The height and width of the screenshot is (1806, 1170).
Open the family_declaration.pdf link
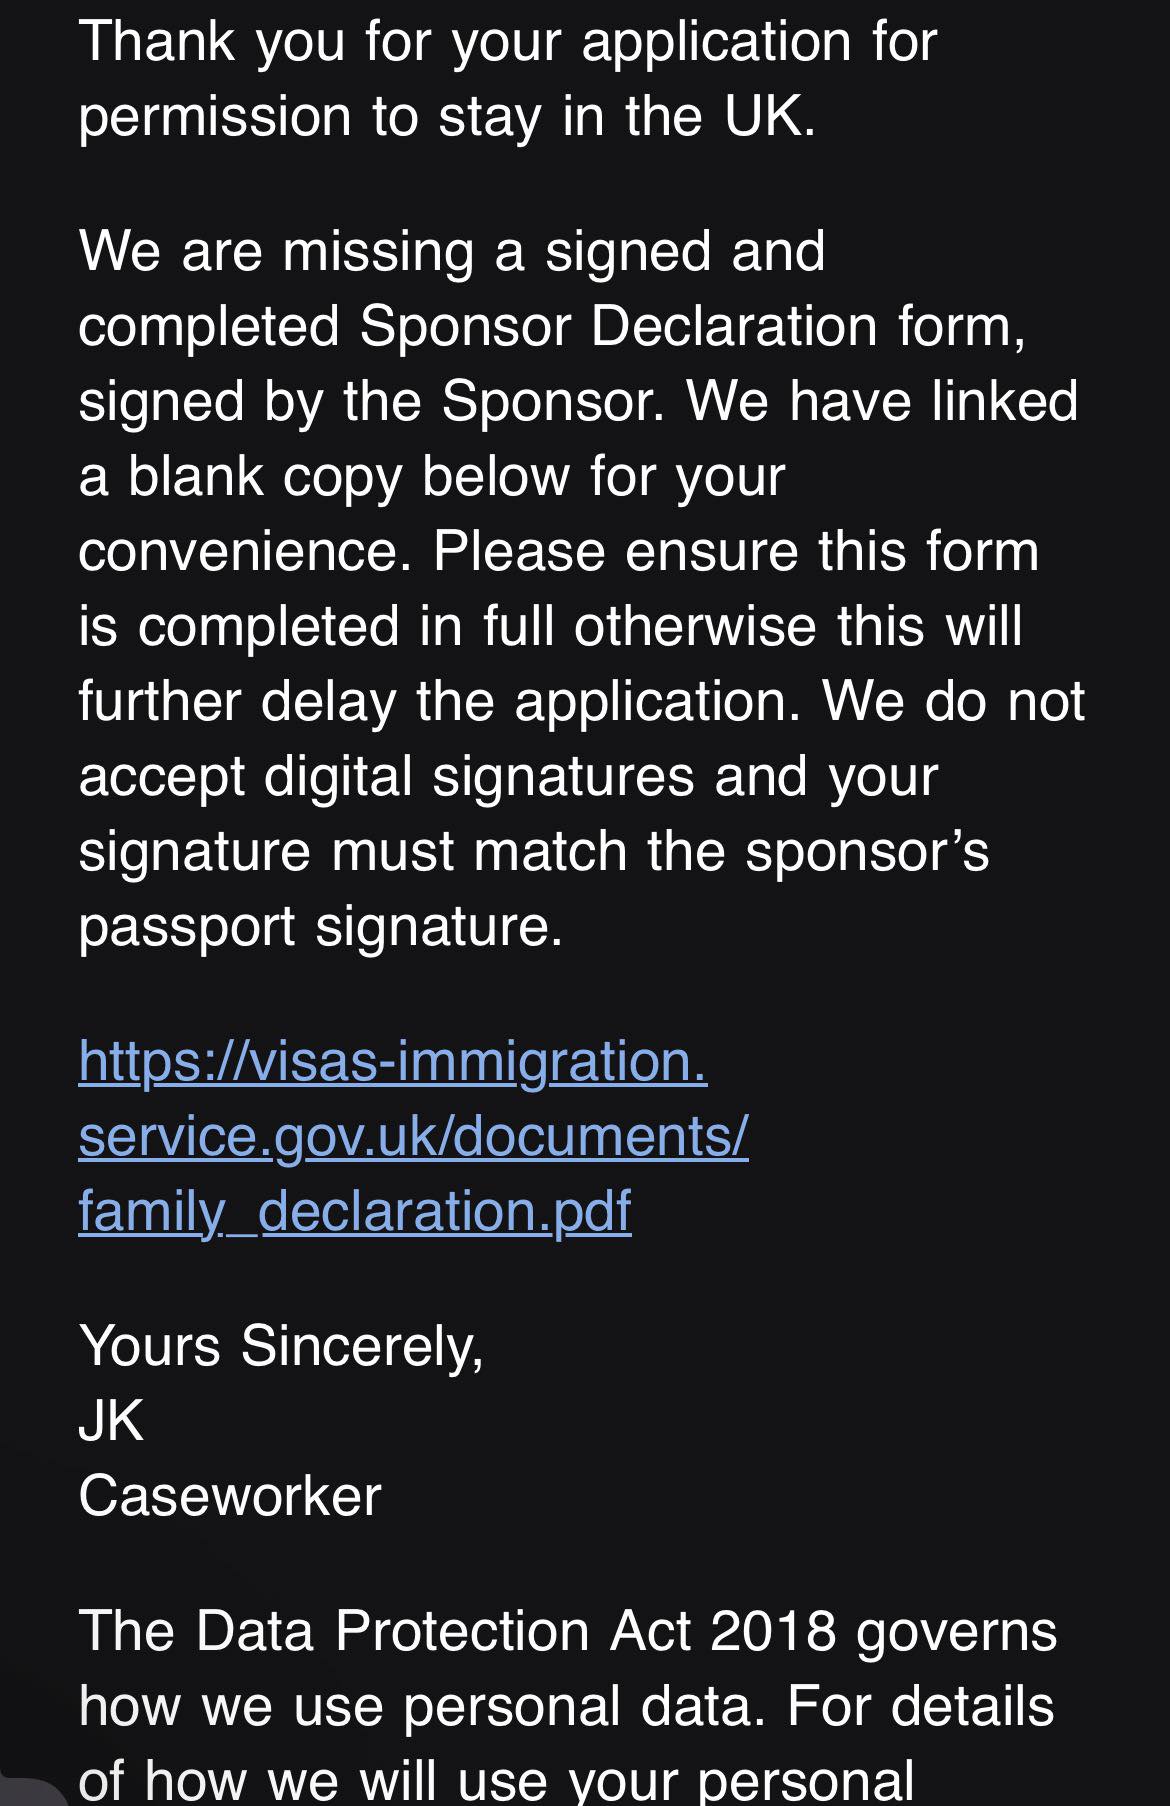tap(355, 1211)
